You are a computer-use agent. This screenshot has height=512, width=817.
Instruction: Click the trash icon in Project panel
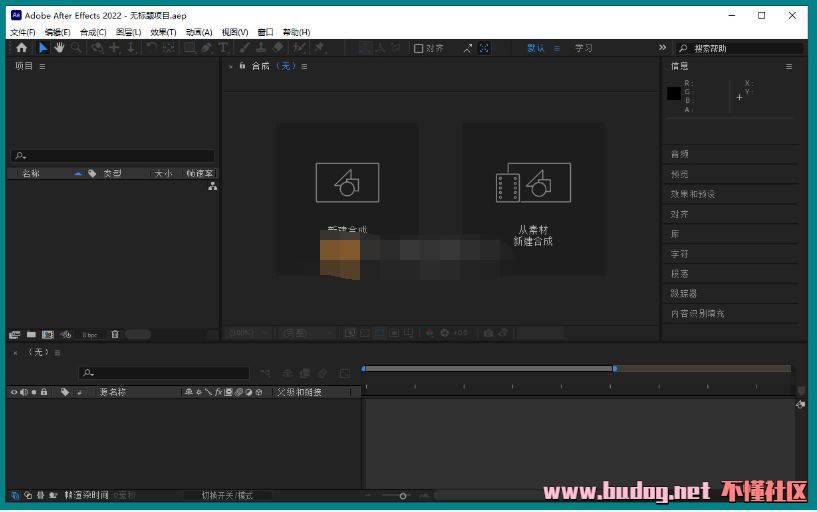coord(115,334)
